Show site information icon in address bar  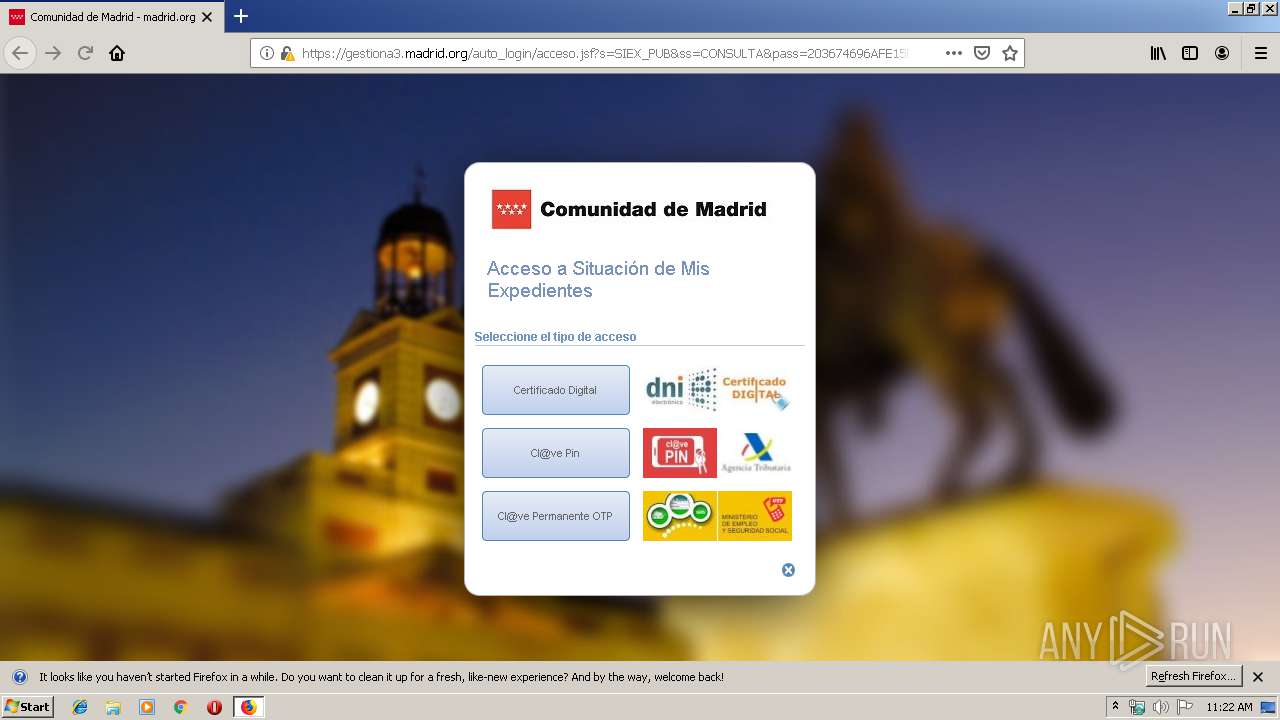click(x=267, y=53)
